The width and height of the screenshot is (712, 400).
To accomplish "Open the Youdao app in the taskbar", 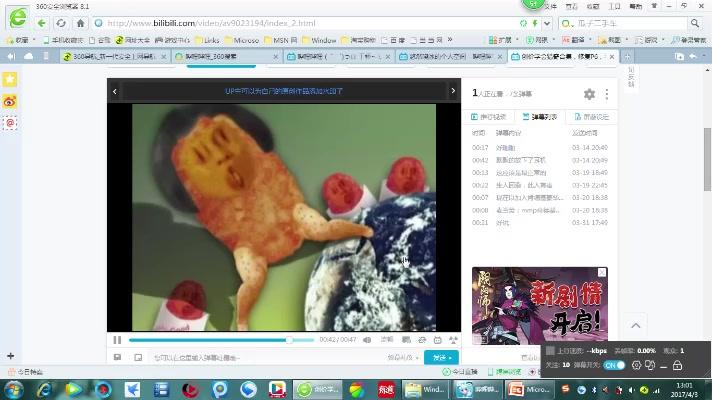I will (386, 390).
